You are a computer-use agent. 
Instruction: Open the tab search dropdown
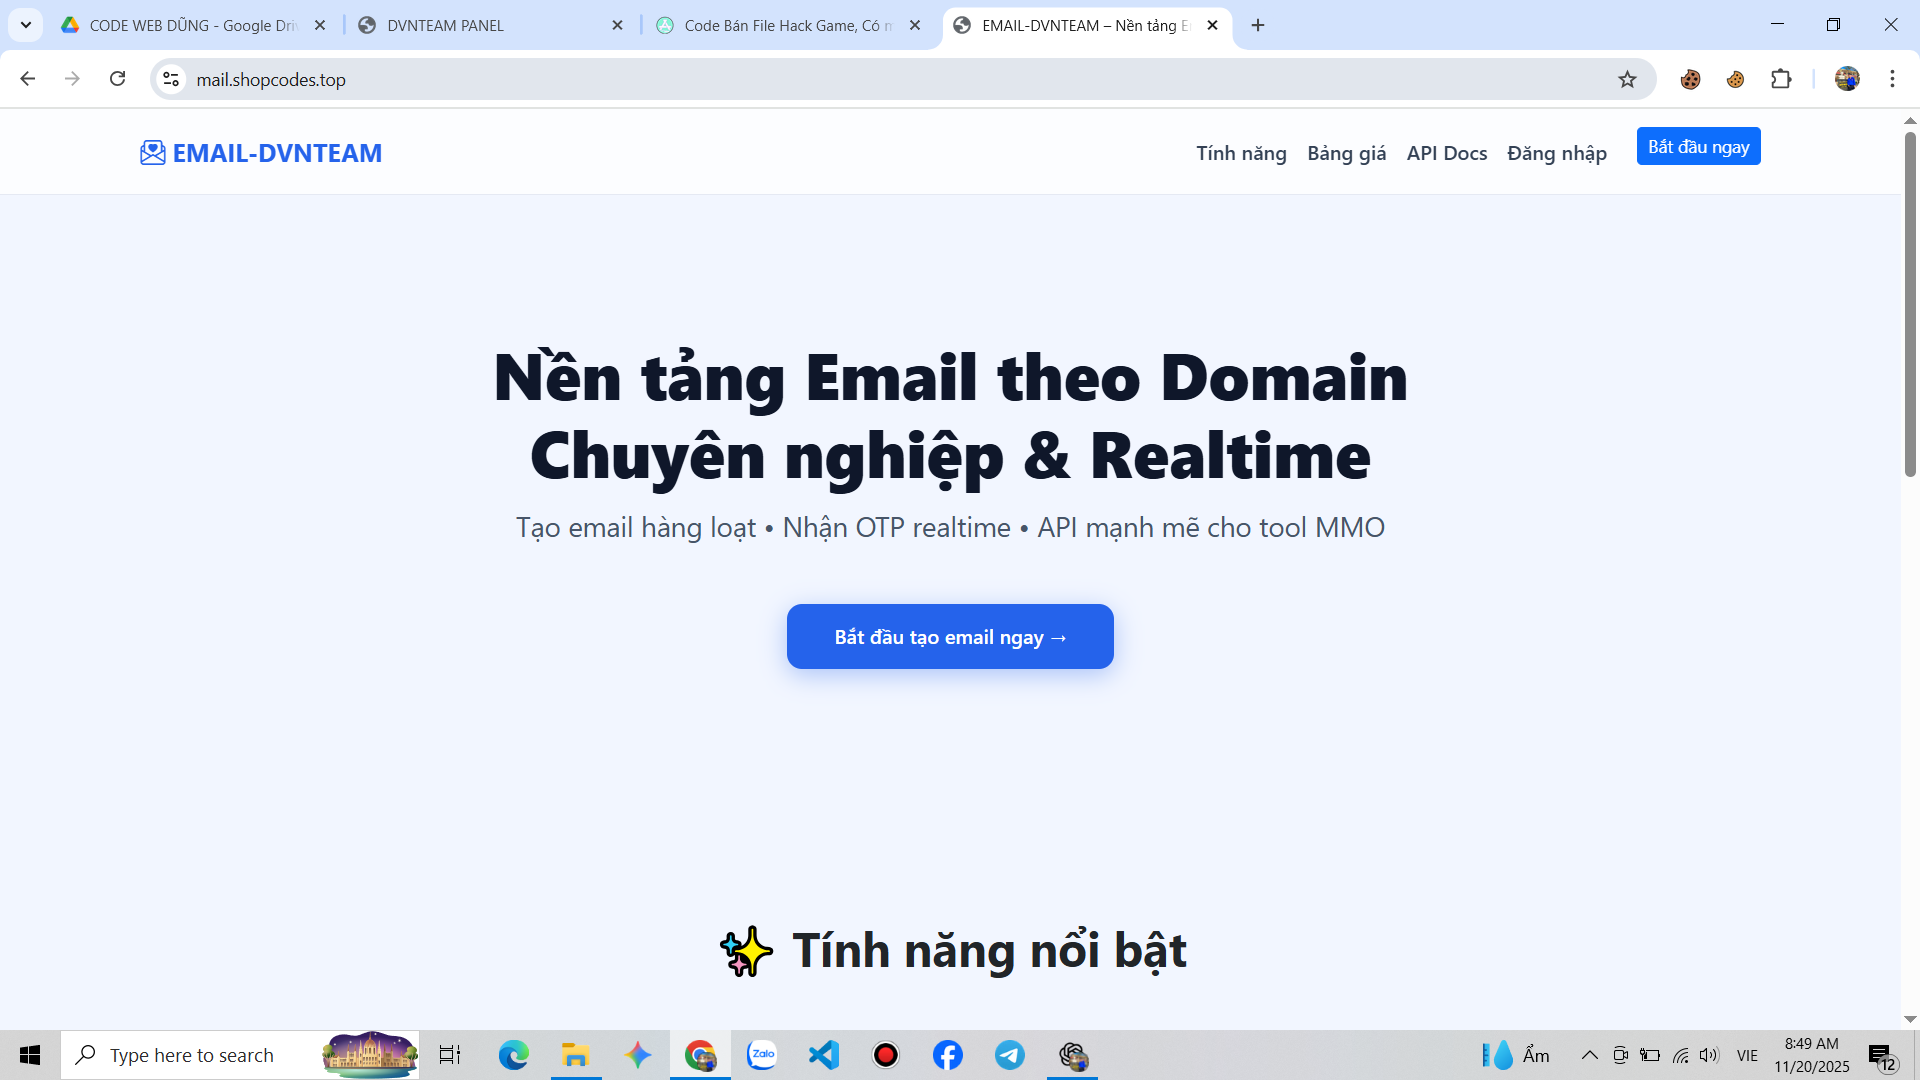[x=26, y=25]
